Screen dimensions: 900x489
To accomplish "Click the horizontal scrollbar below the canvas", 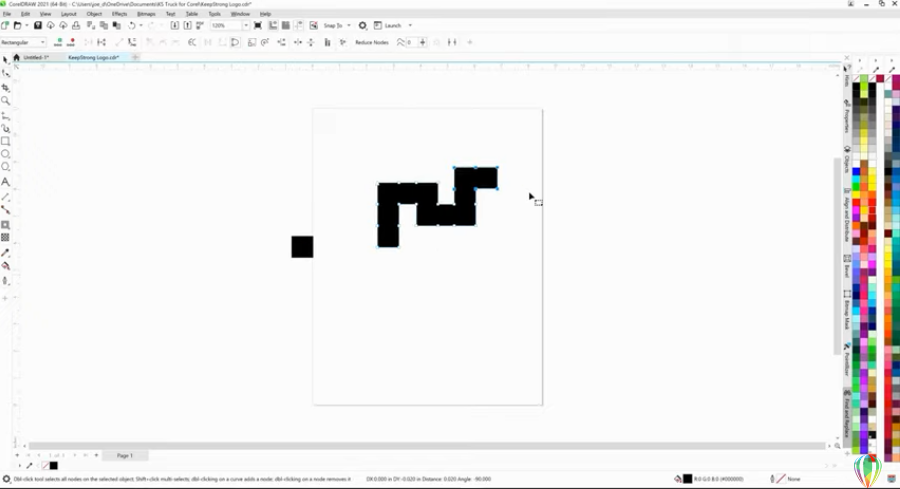I will (x=427, y=445).
